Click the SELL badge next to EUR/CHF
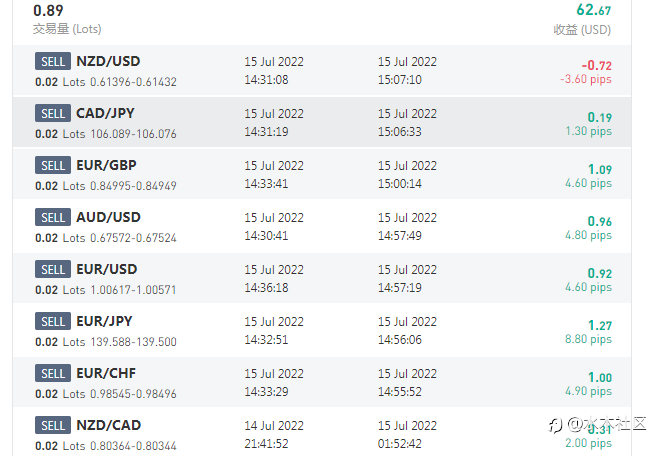The width and height of the screenshot is (655, 456). click(x=52, y=373)
